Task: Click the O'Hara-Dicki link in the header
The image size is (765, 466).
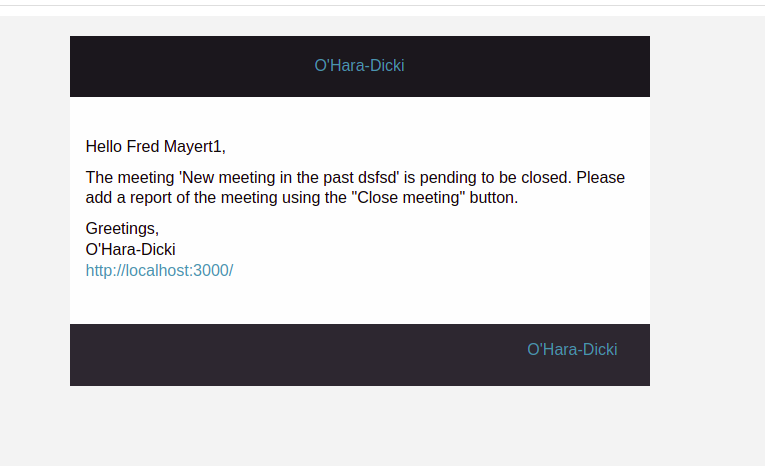Action: (359, 66)
